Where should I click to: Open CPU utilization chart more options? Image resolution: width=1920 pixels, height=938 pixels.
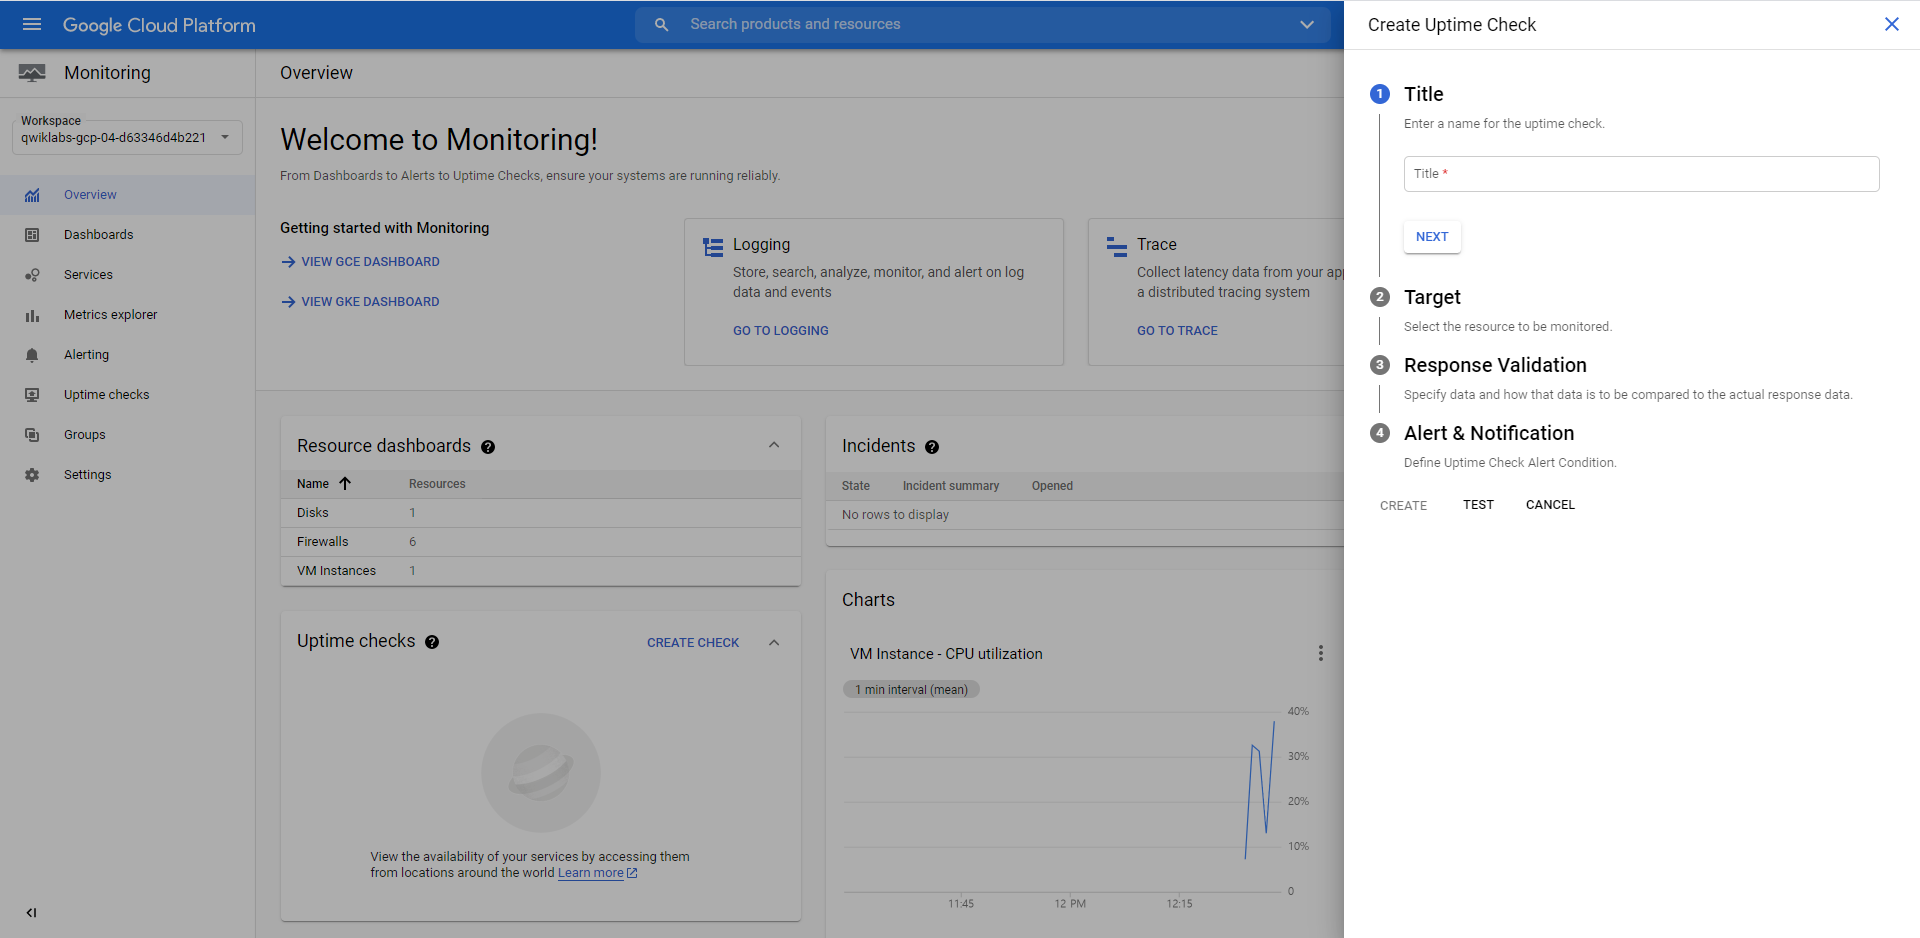tap(1321, 653)
